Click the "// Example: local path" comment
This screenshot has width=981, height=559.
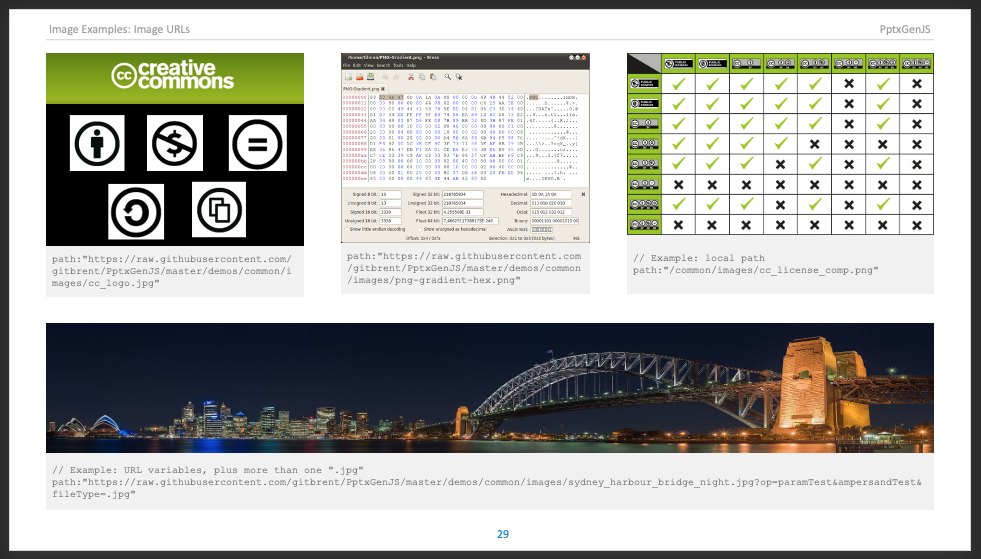699,258
